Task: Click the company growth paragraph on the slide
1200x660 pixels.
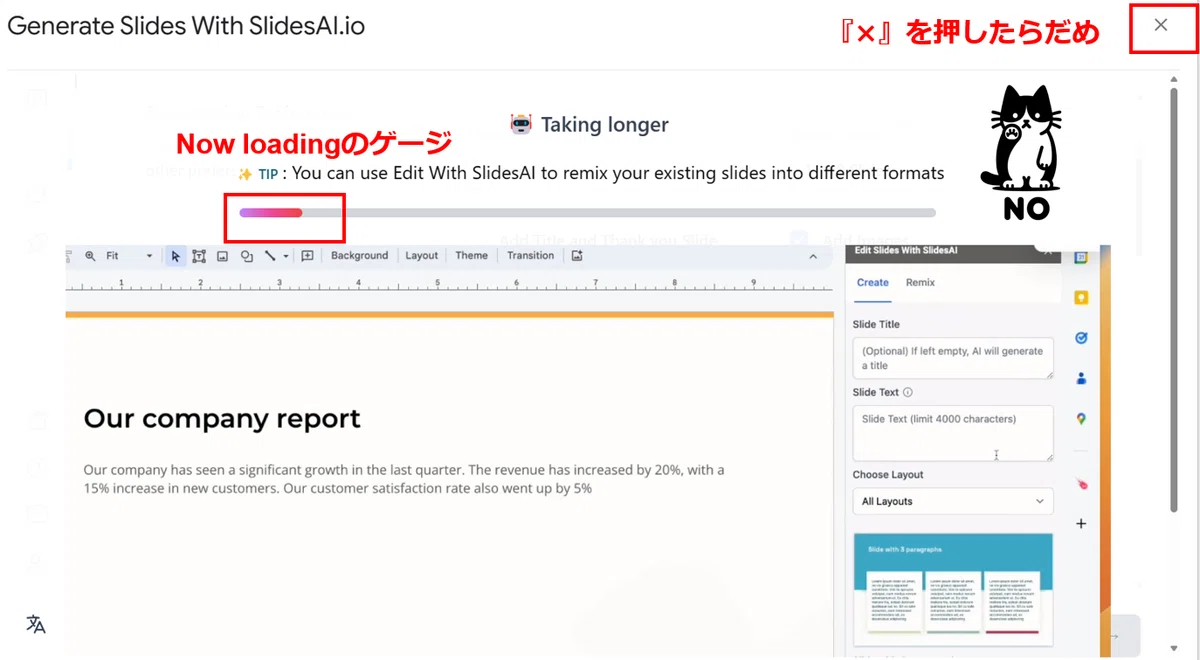Action: click(x=404, y=479)
